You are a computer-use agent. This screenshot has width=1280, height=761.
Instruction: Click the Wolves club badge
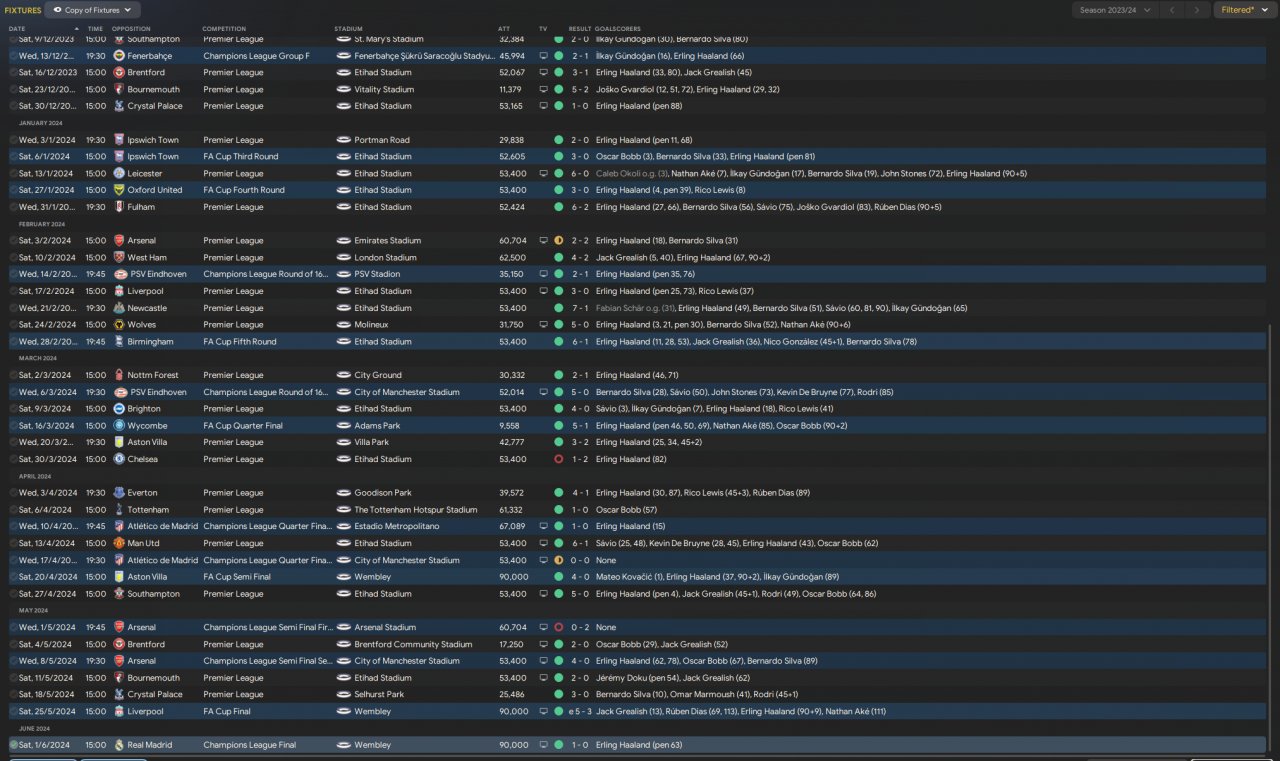tap(119, 325)
